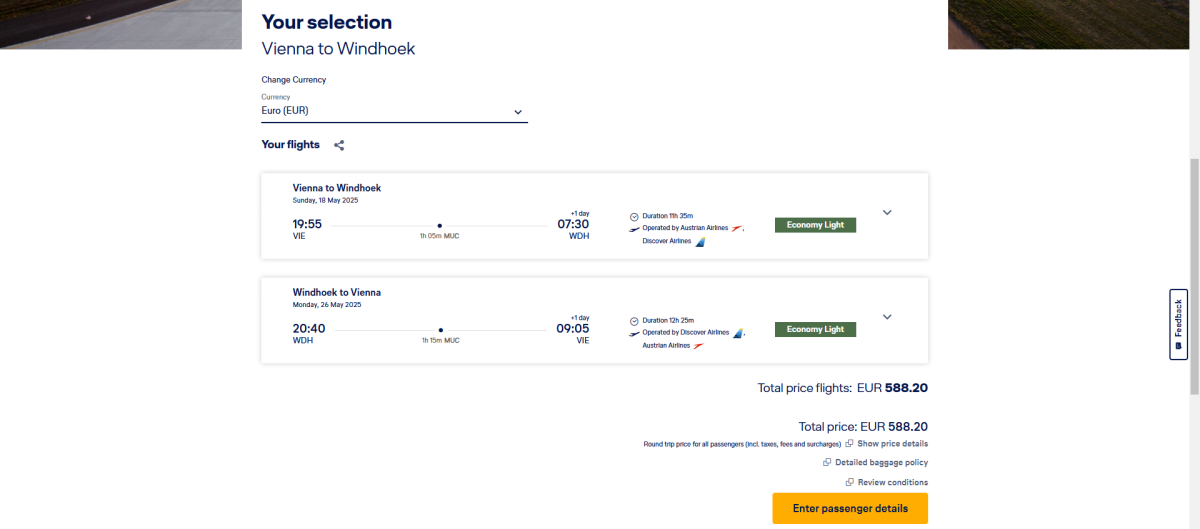Click the return flight airplane operated-by icon
Screen dimensions: 1200x529
coord(634,332)
